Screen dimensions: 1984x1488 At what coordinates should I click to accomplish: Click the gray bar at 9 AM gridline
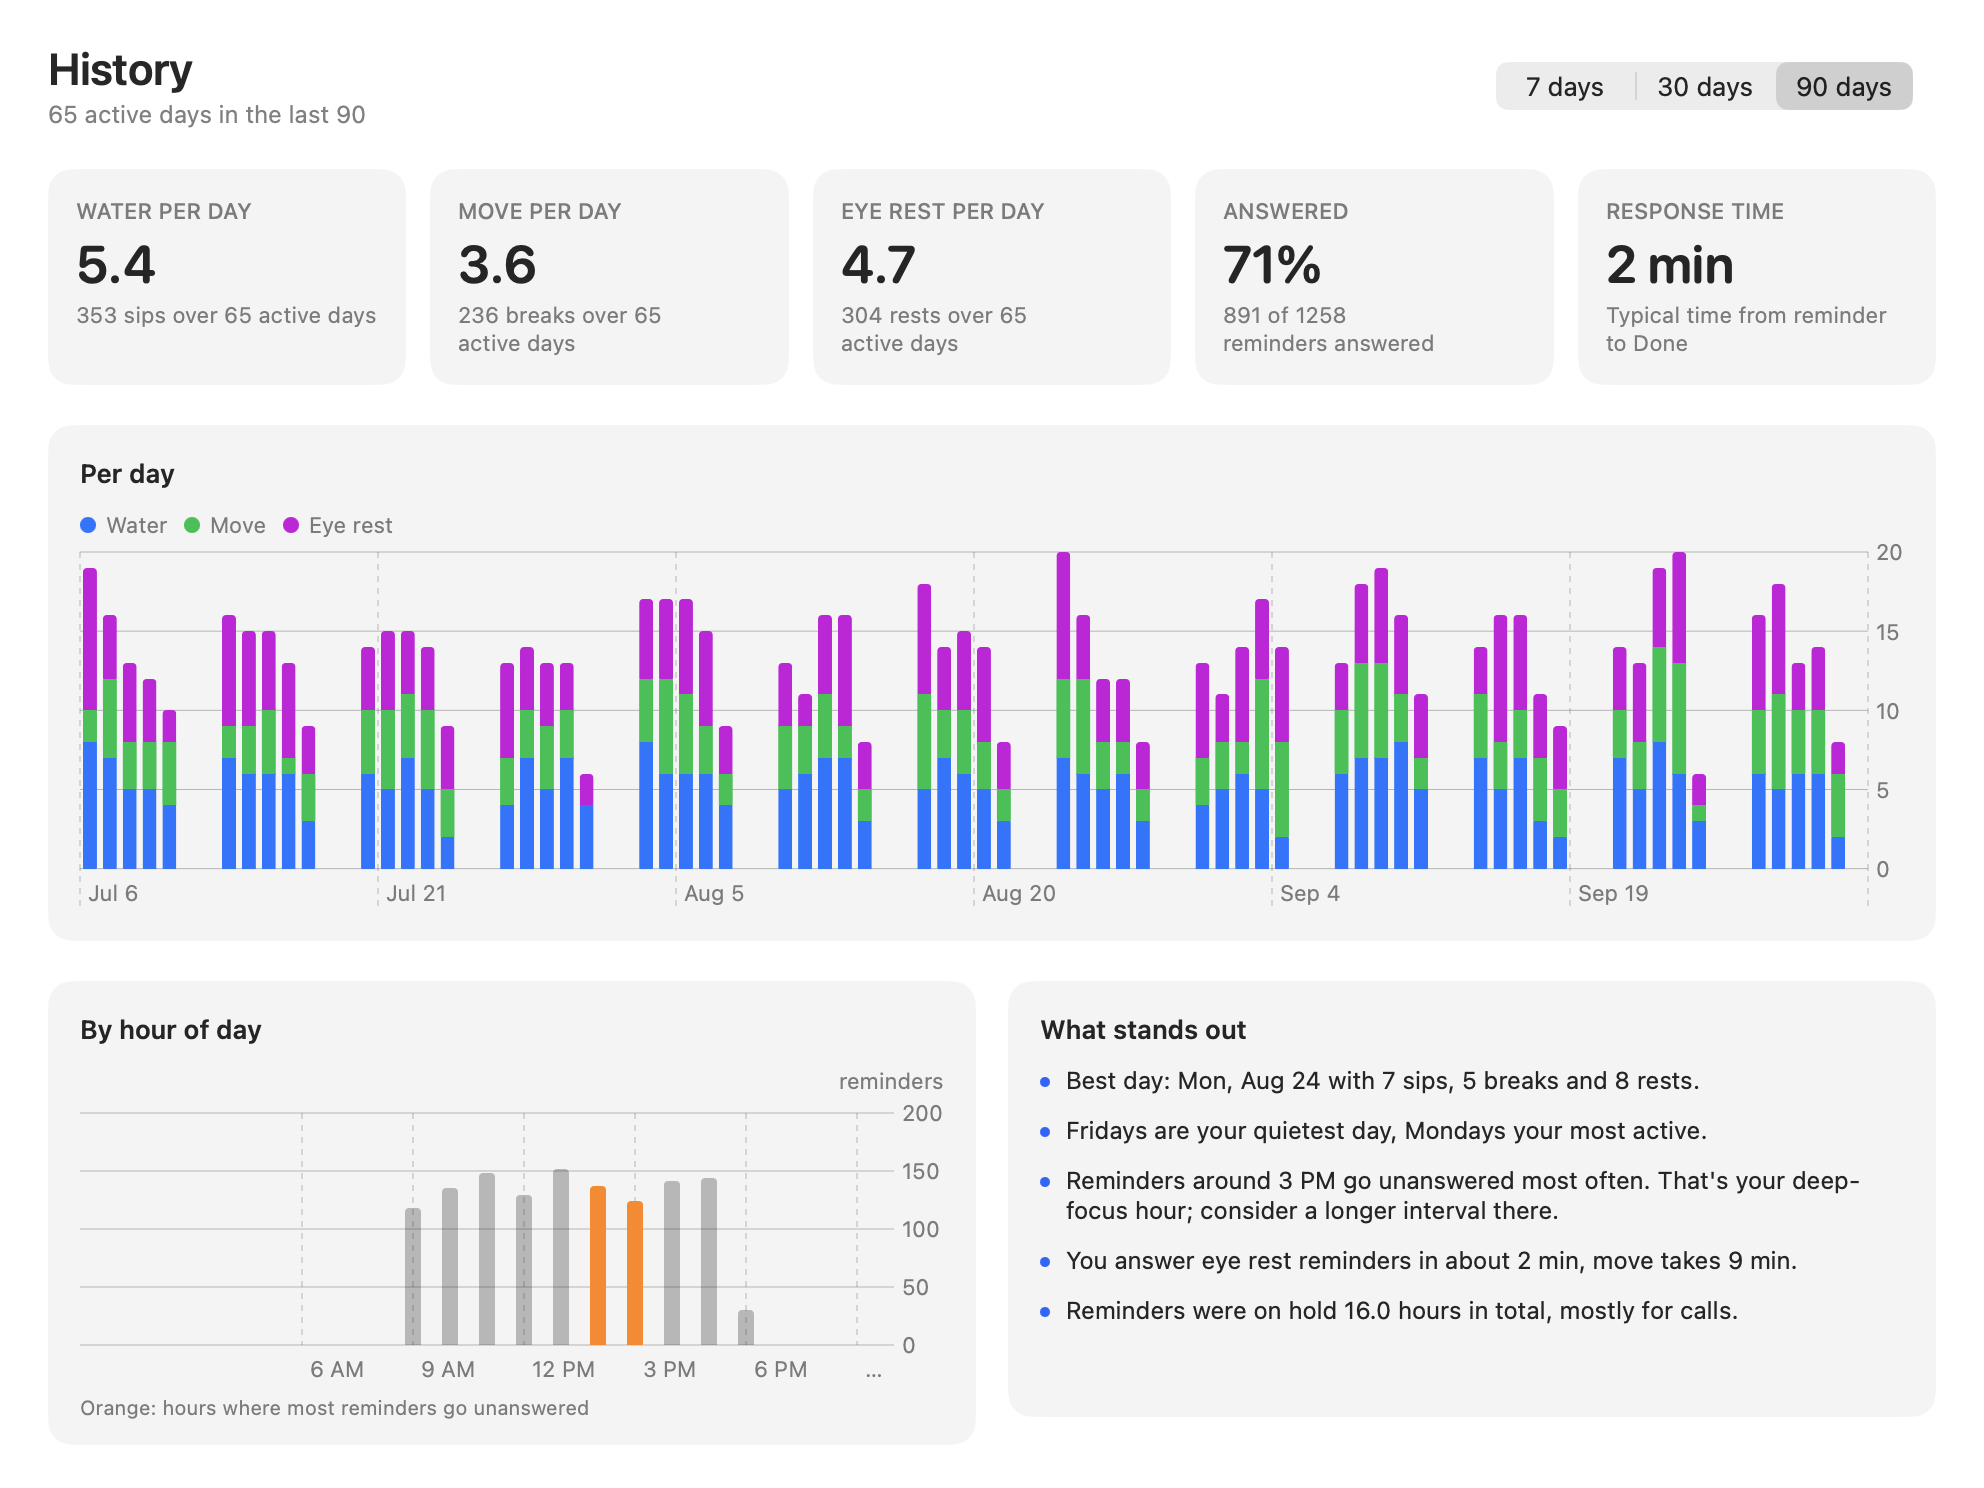click(x=413, y=1277)
